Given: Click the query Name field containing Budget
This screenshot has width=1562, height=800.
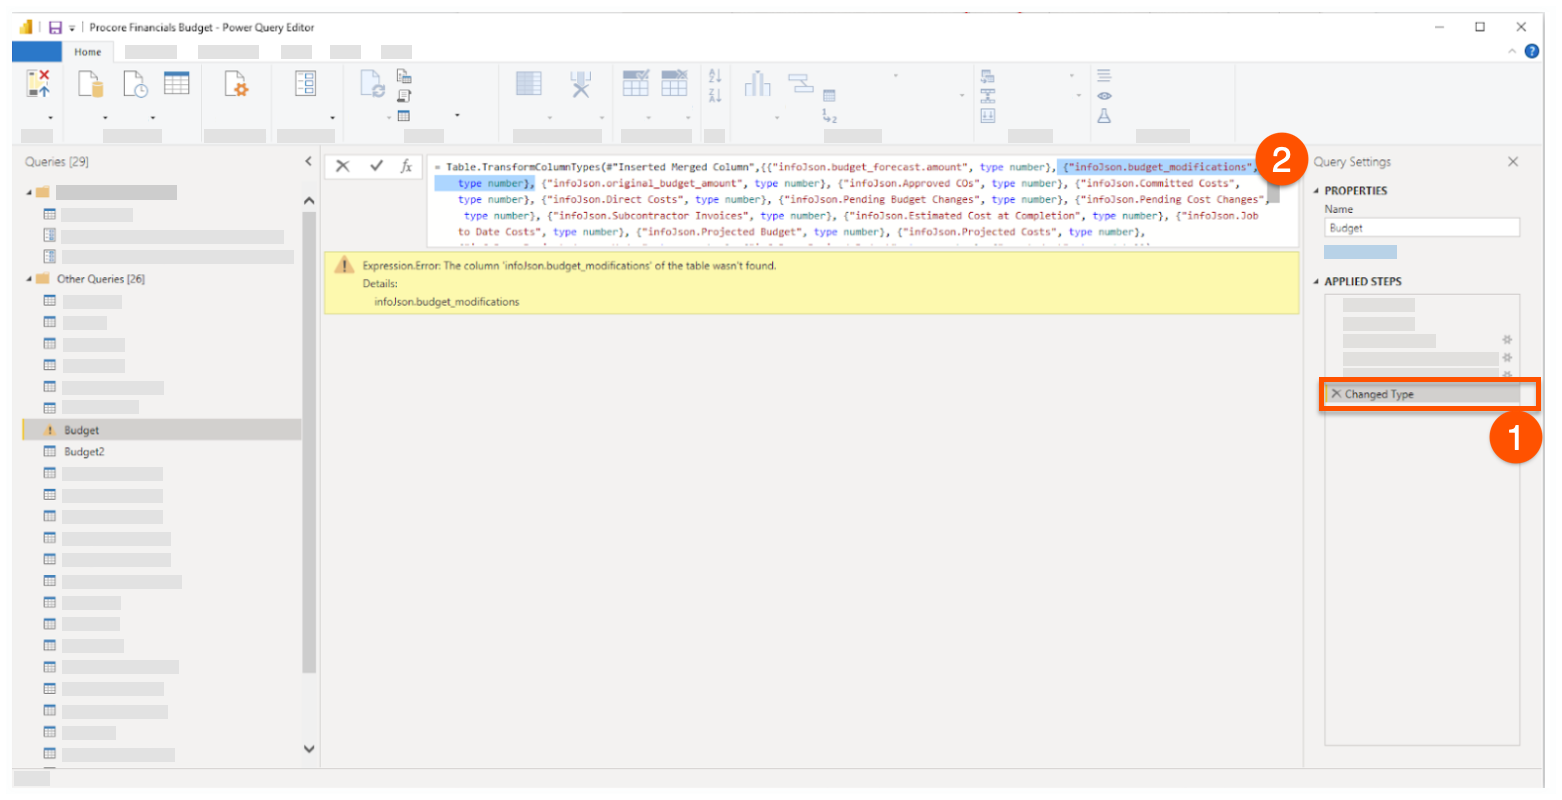Looking at the screenshot, I should [1422, 228].
